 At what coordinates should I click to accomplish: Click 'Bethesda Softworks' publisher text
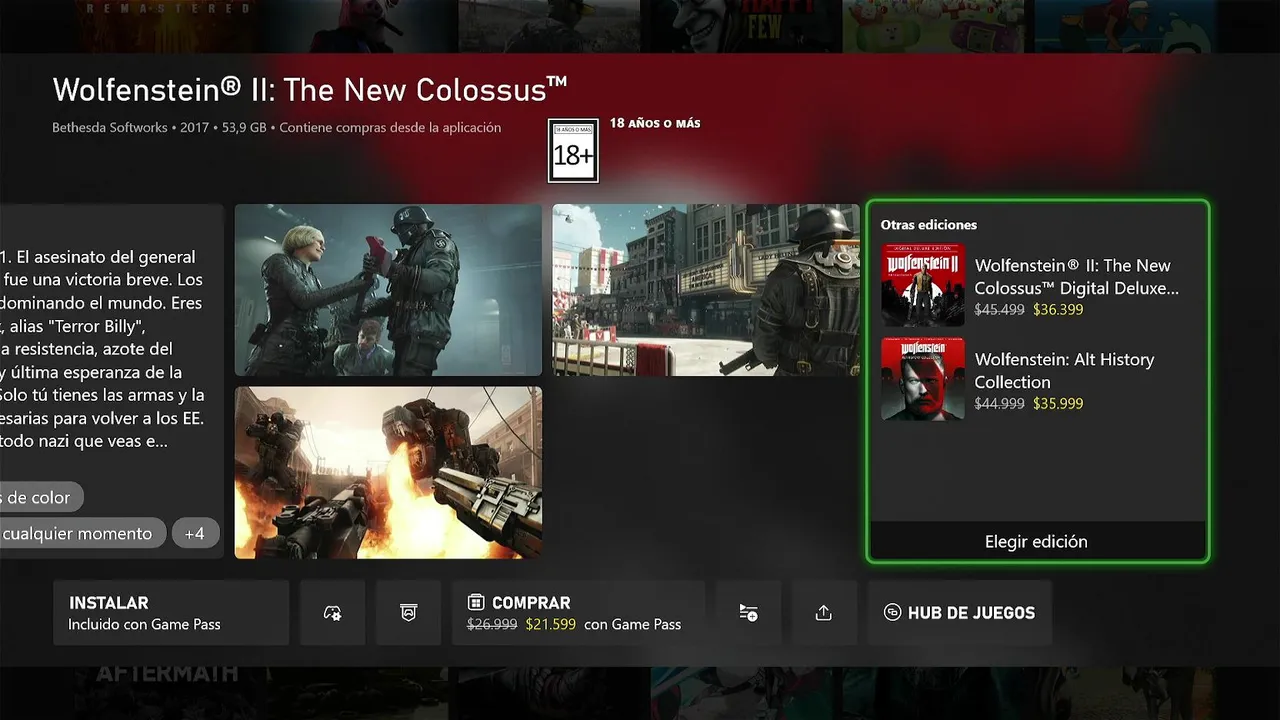(x=110, y=128)
